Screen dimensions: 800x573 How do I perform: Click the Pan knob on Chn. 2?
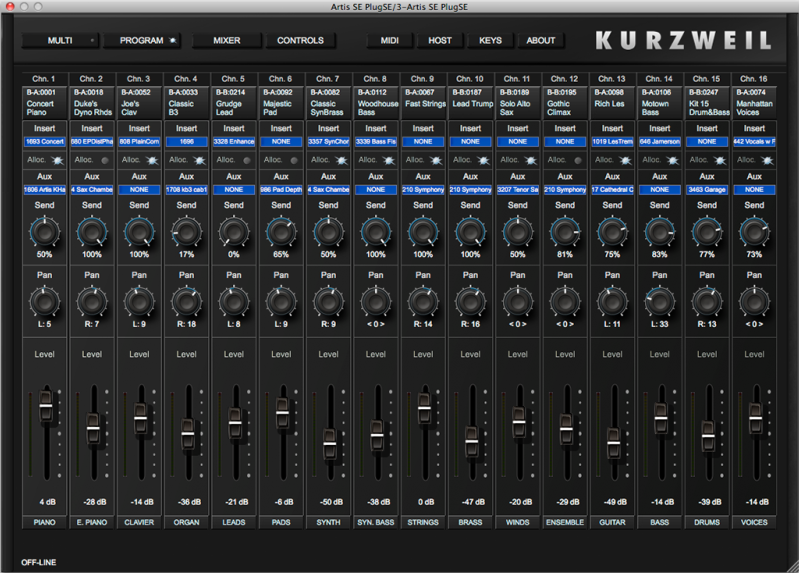pyautogui.click(x=91, y=299)
